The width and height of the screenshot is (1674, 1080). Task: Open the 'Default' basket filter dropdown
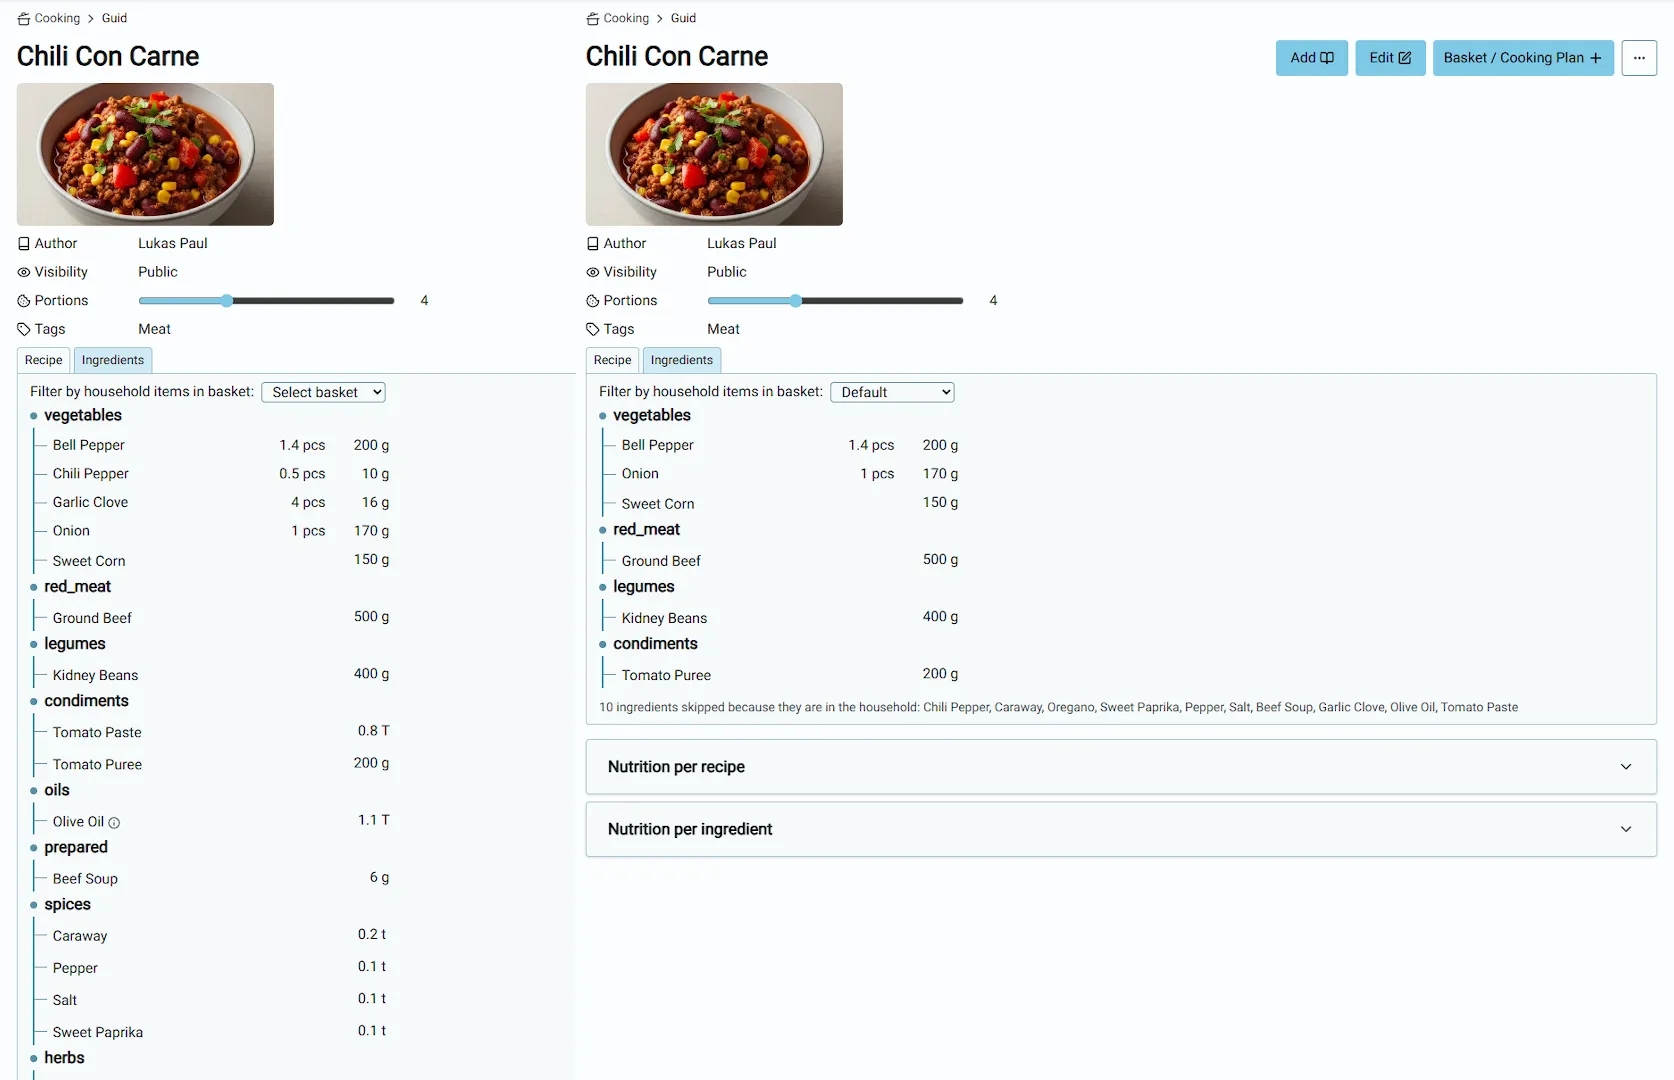click(892, 393)
